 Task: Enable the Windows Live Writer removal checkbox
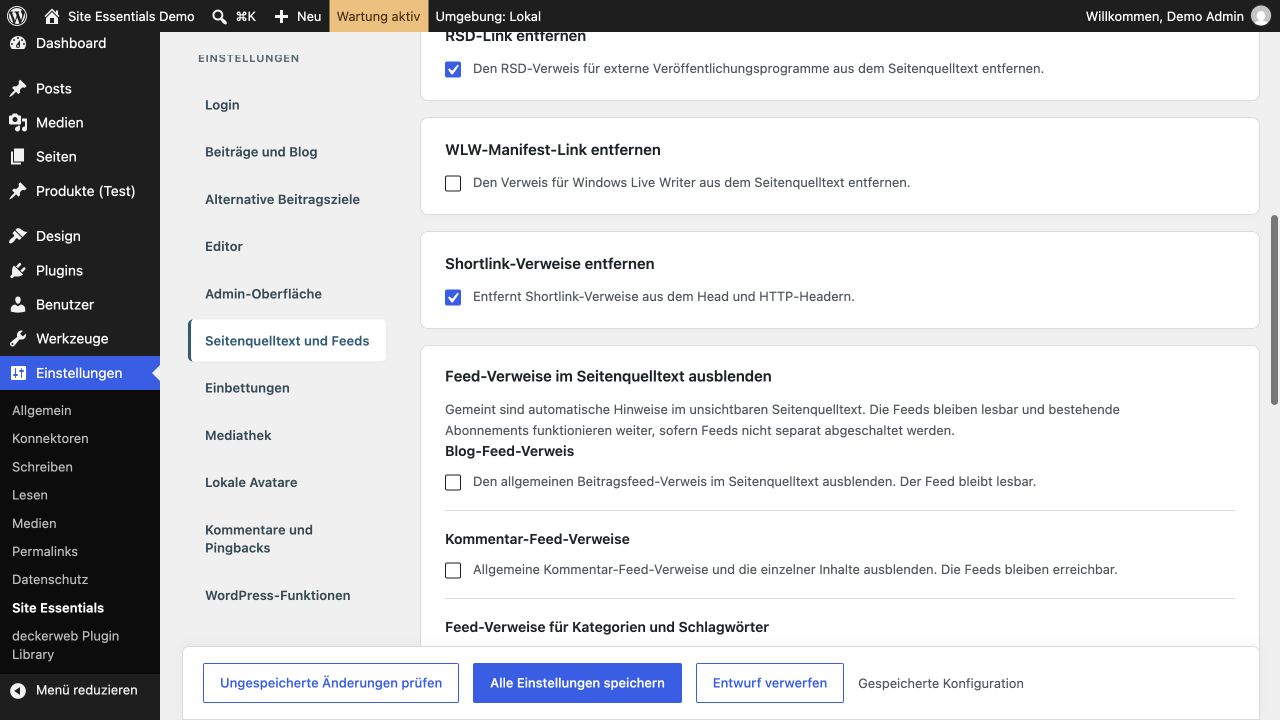point(453,183)
